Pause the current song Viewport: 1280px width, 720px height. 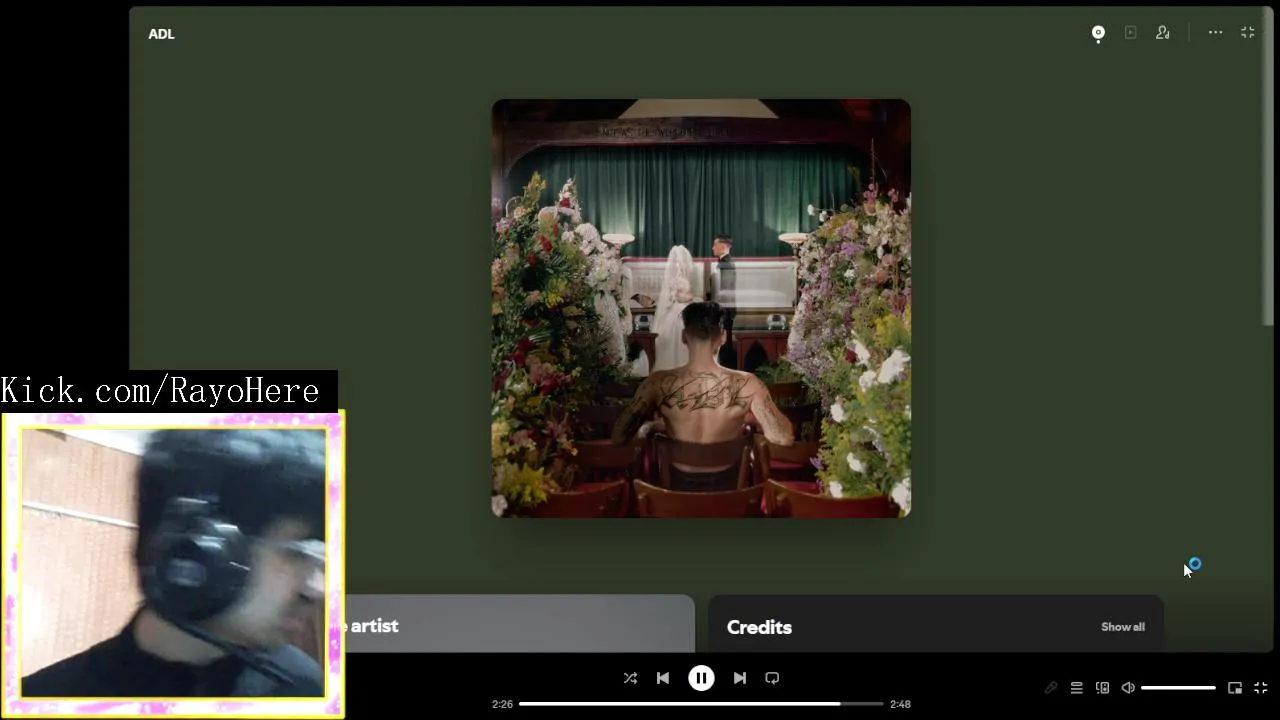pyautogui.click(x=701, y=678)
